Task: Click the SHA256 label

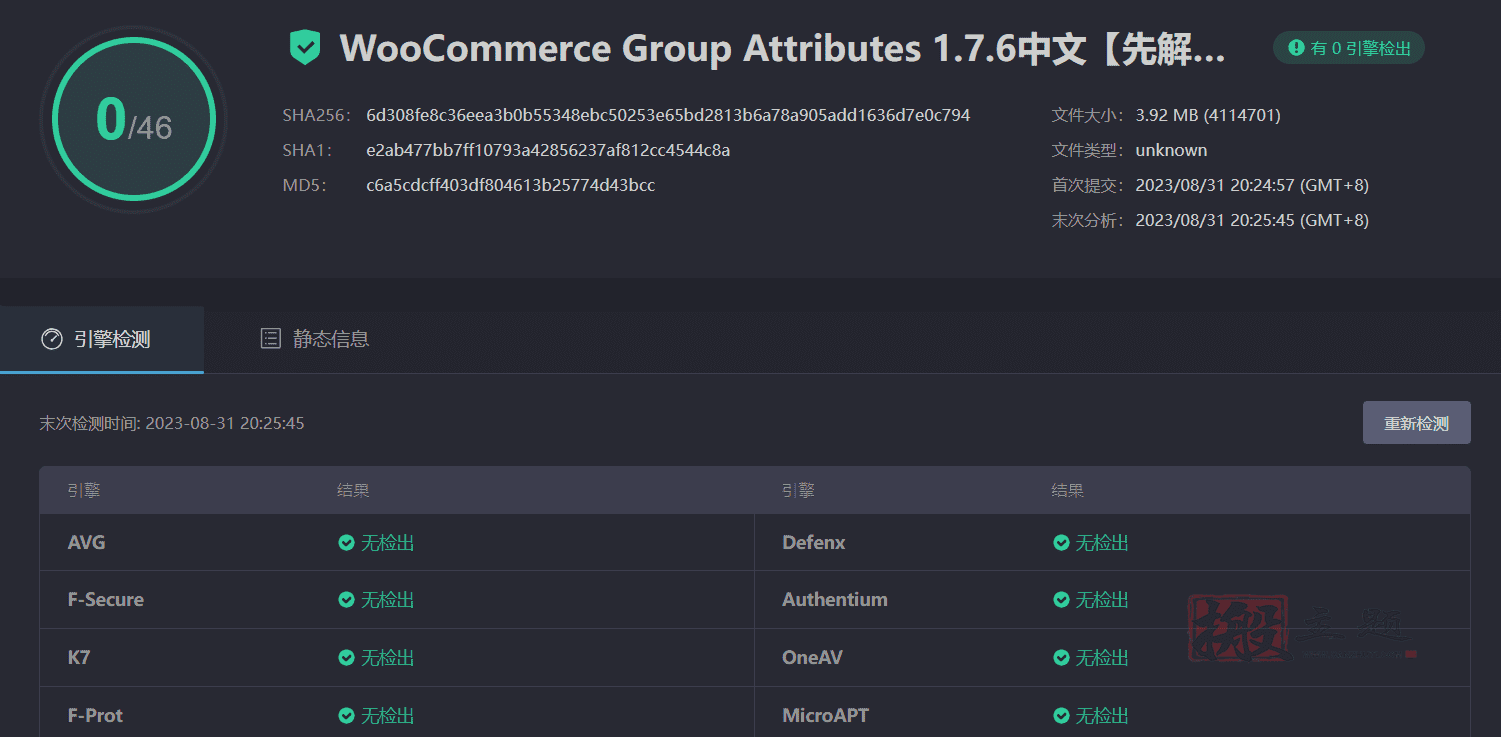Action: pos(316,115)
